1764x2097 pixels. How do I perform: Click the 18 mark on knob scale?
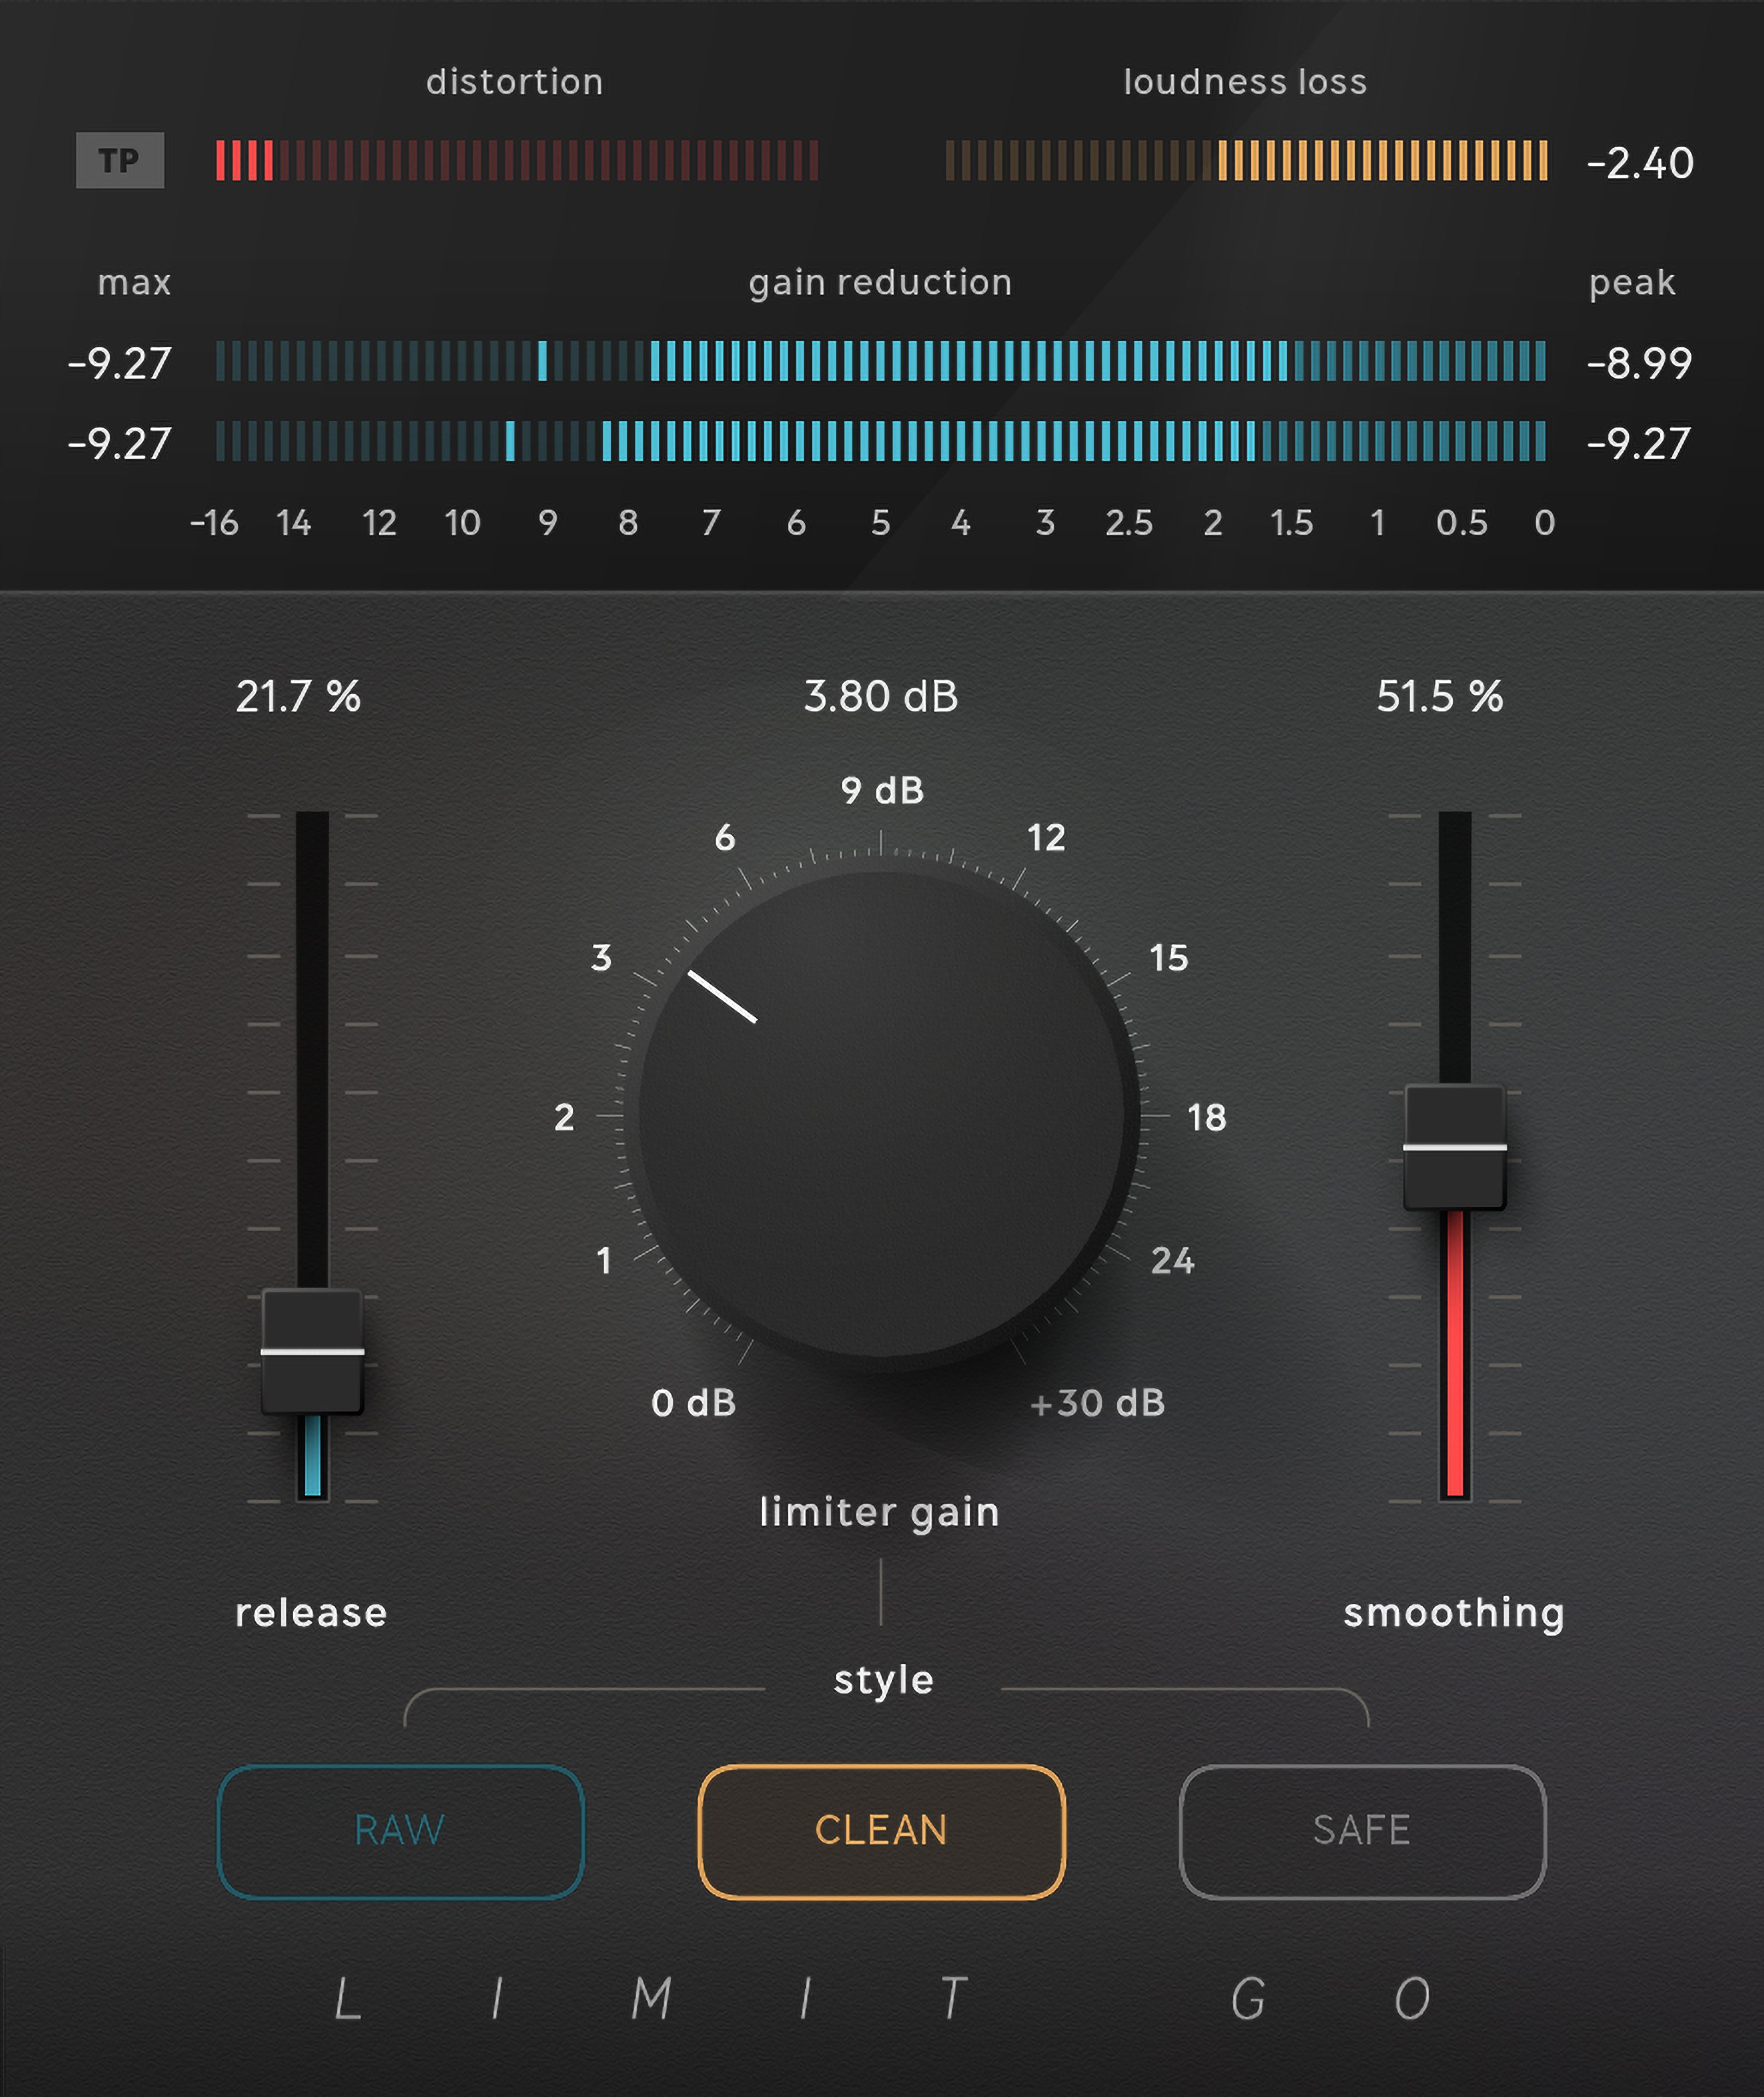click(1206, 1117)
